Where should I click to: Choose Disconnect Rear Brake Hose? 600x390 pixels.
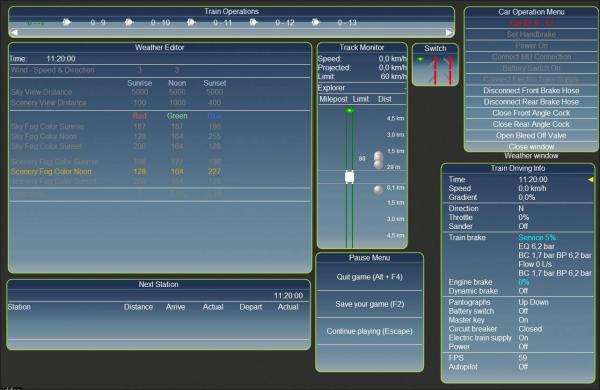click(531, 102)
